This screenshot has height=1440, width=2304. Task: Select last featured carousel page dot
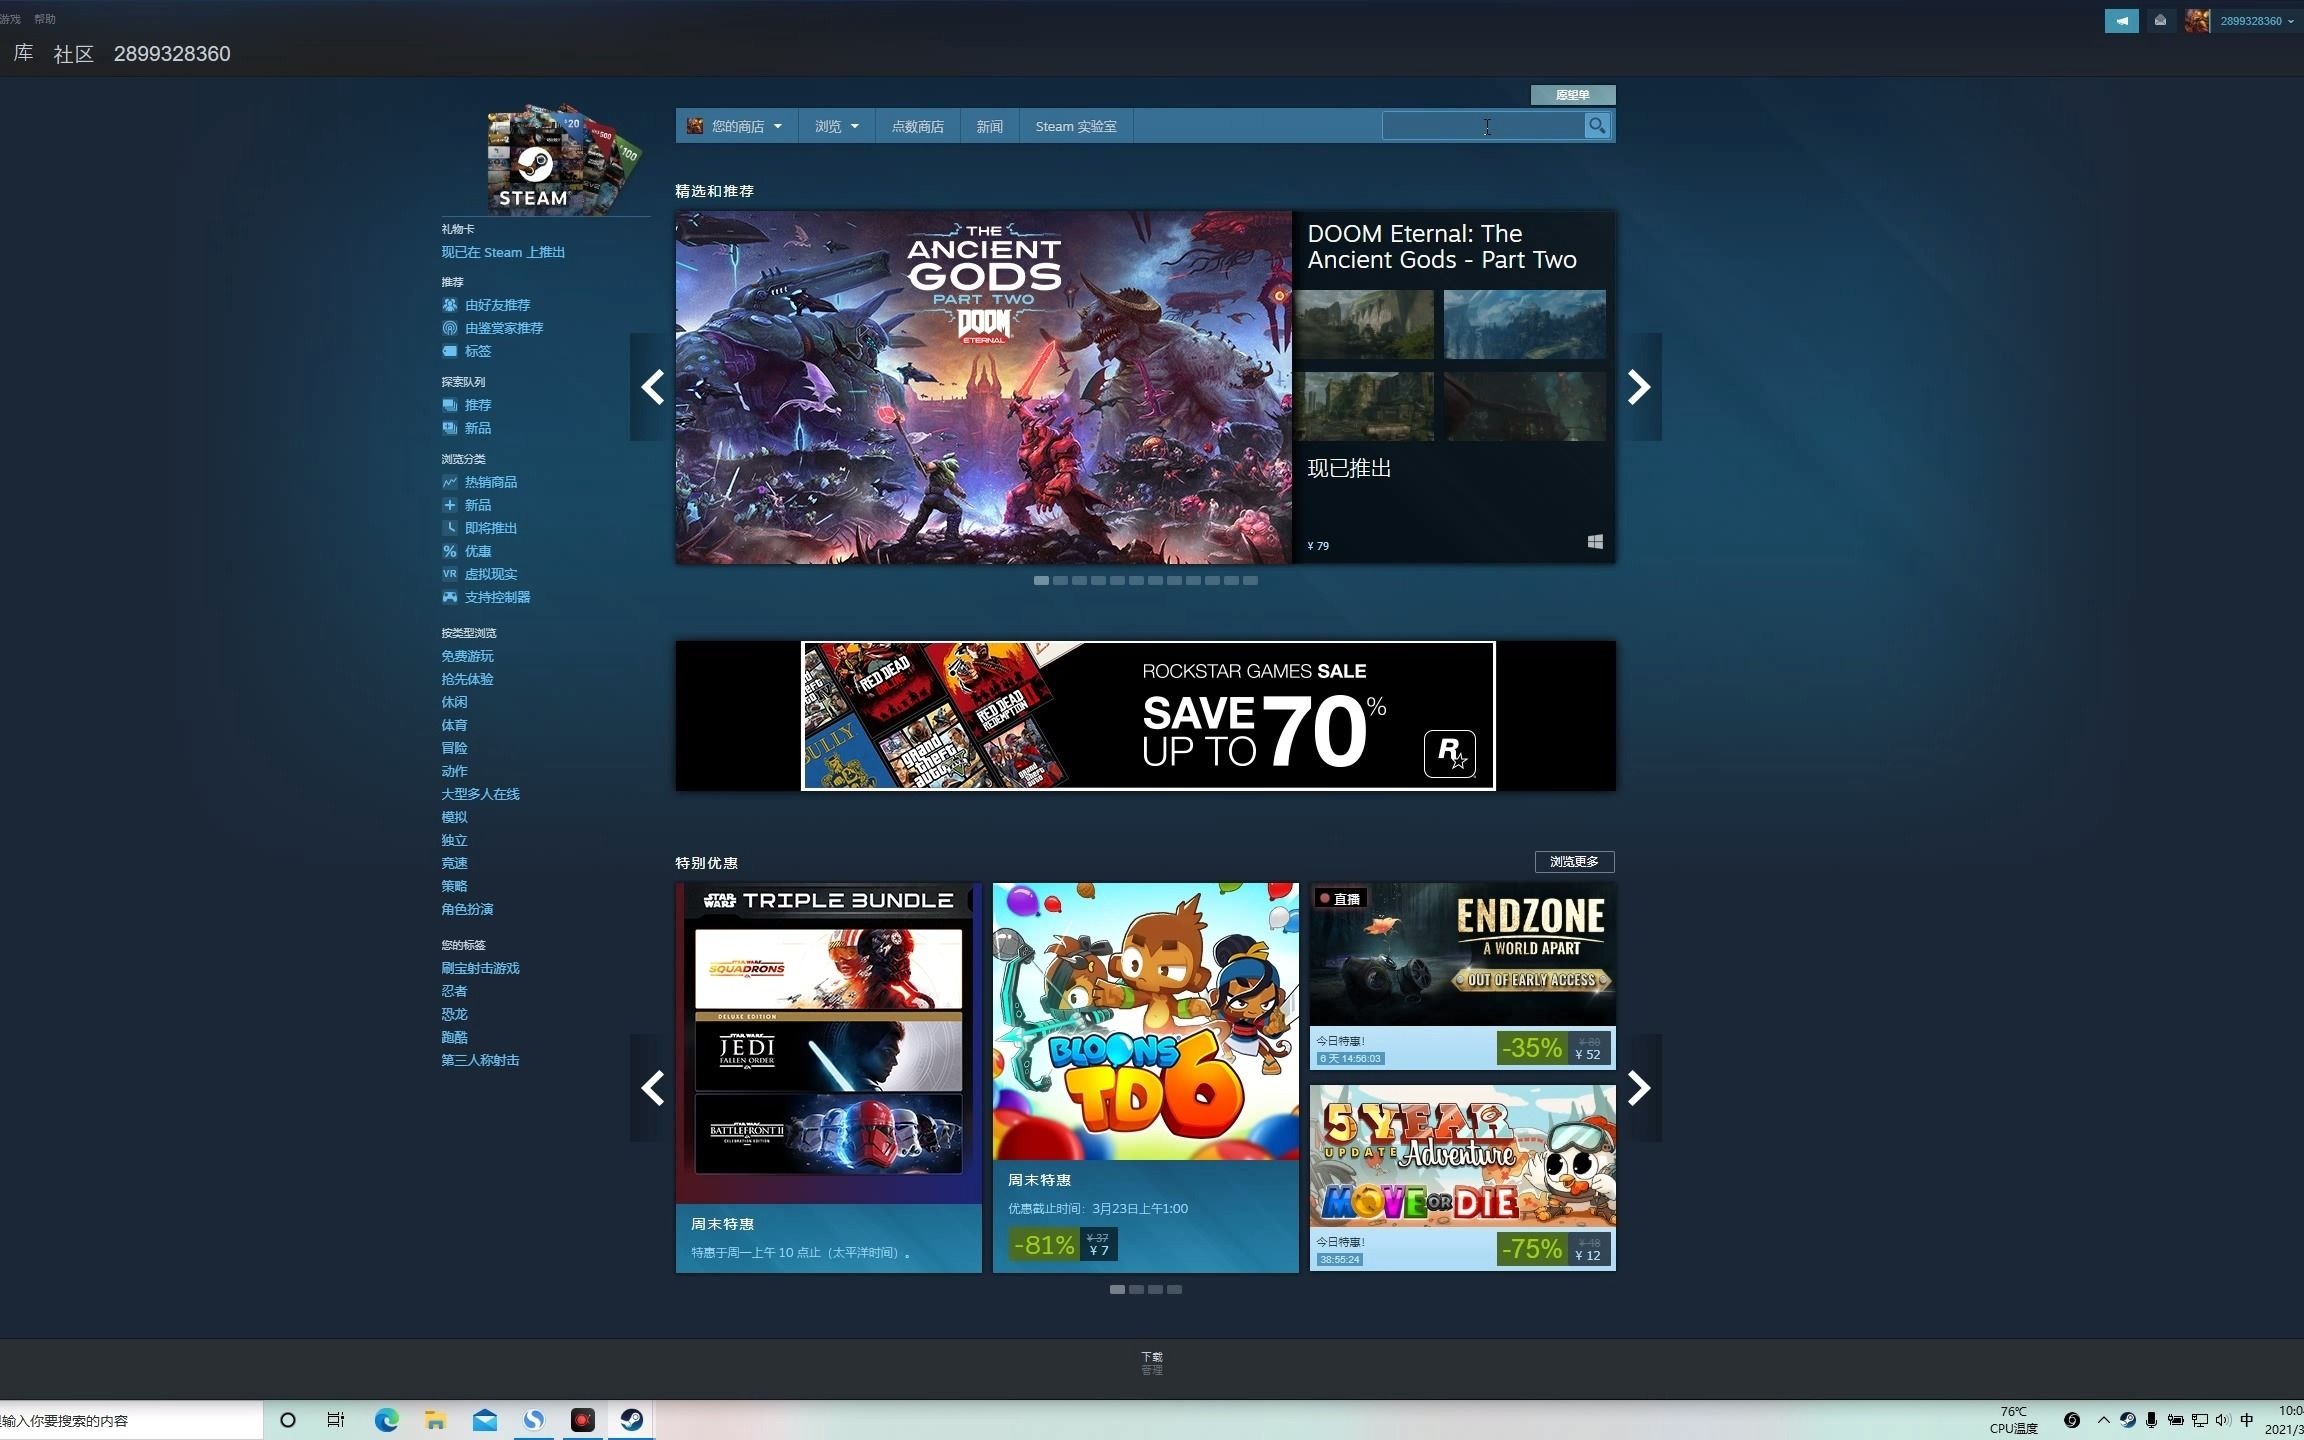1250,580
